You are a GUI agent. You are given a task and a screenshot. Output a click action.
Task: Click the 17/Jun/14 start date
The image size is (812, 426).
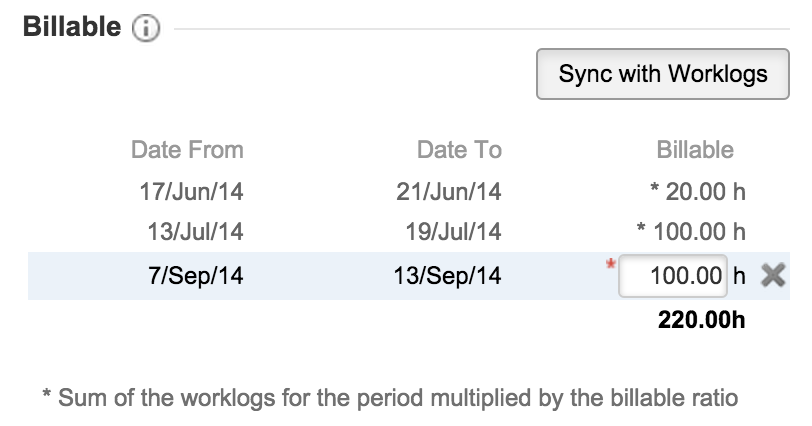click(191, 191)
